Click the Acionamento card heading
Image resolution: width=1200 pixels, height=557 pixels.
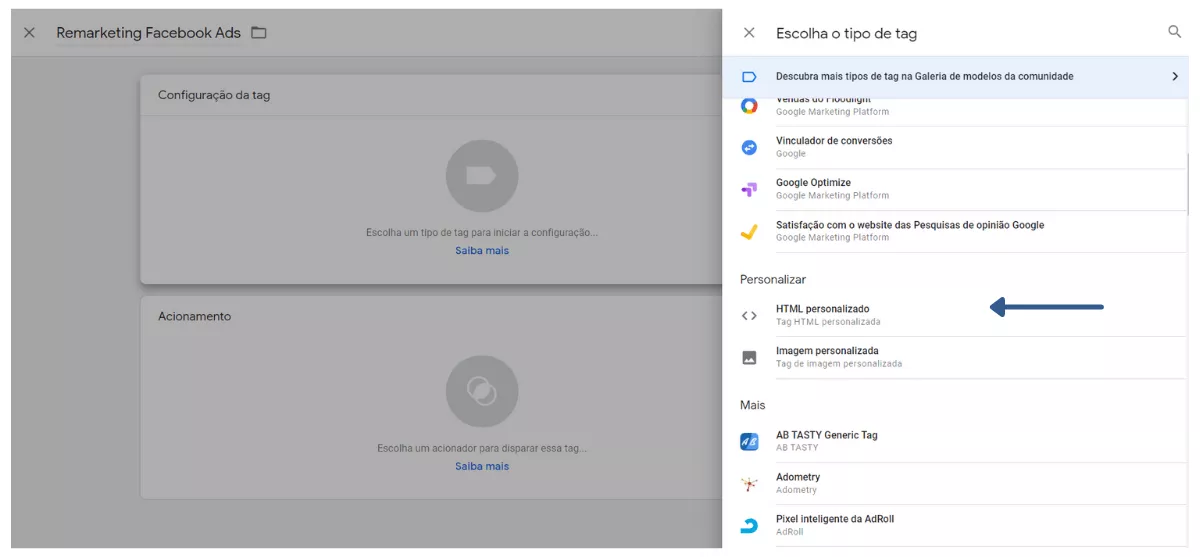click(x=194, y=316)
